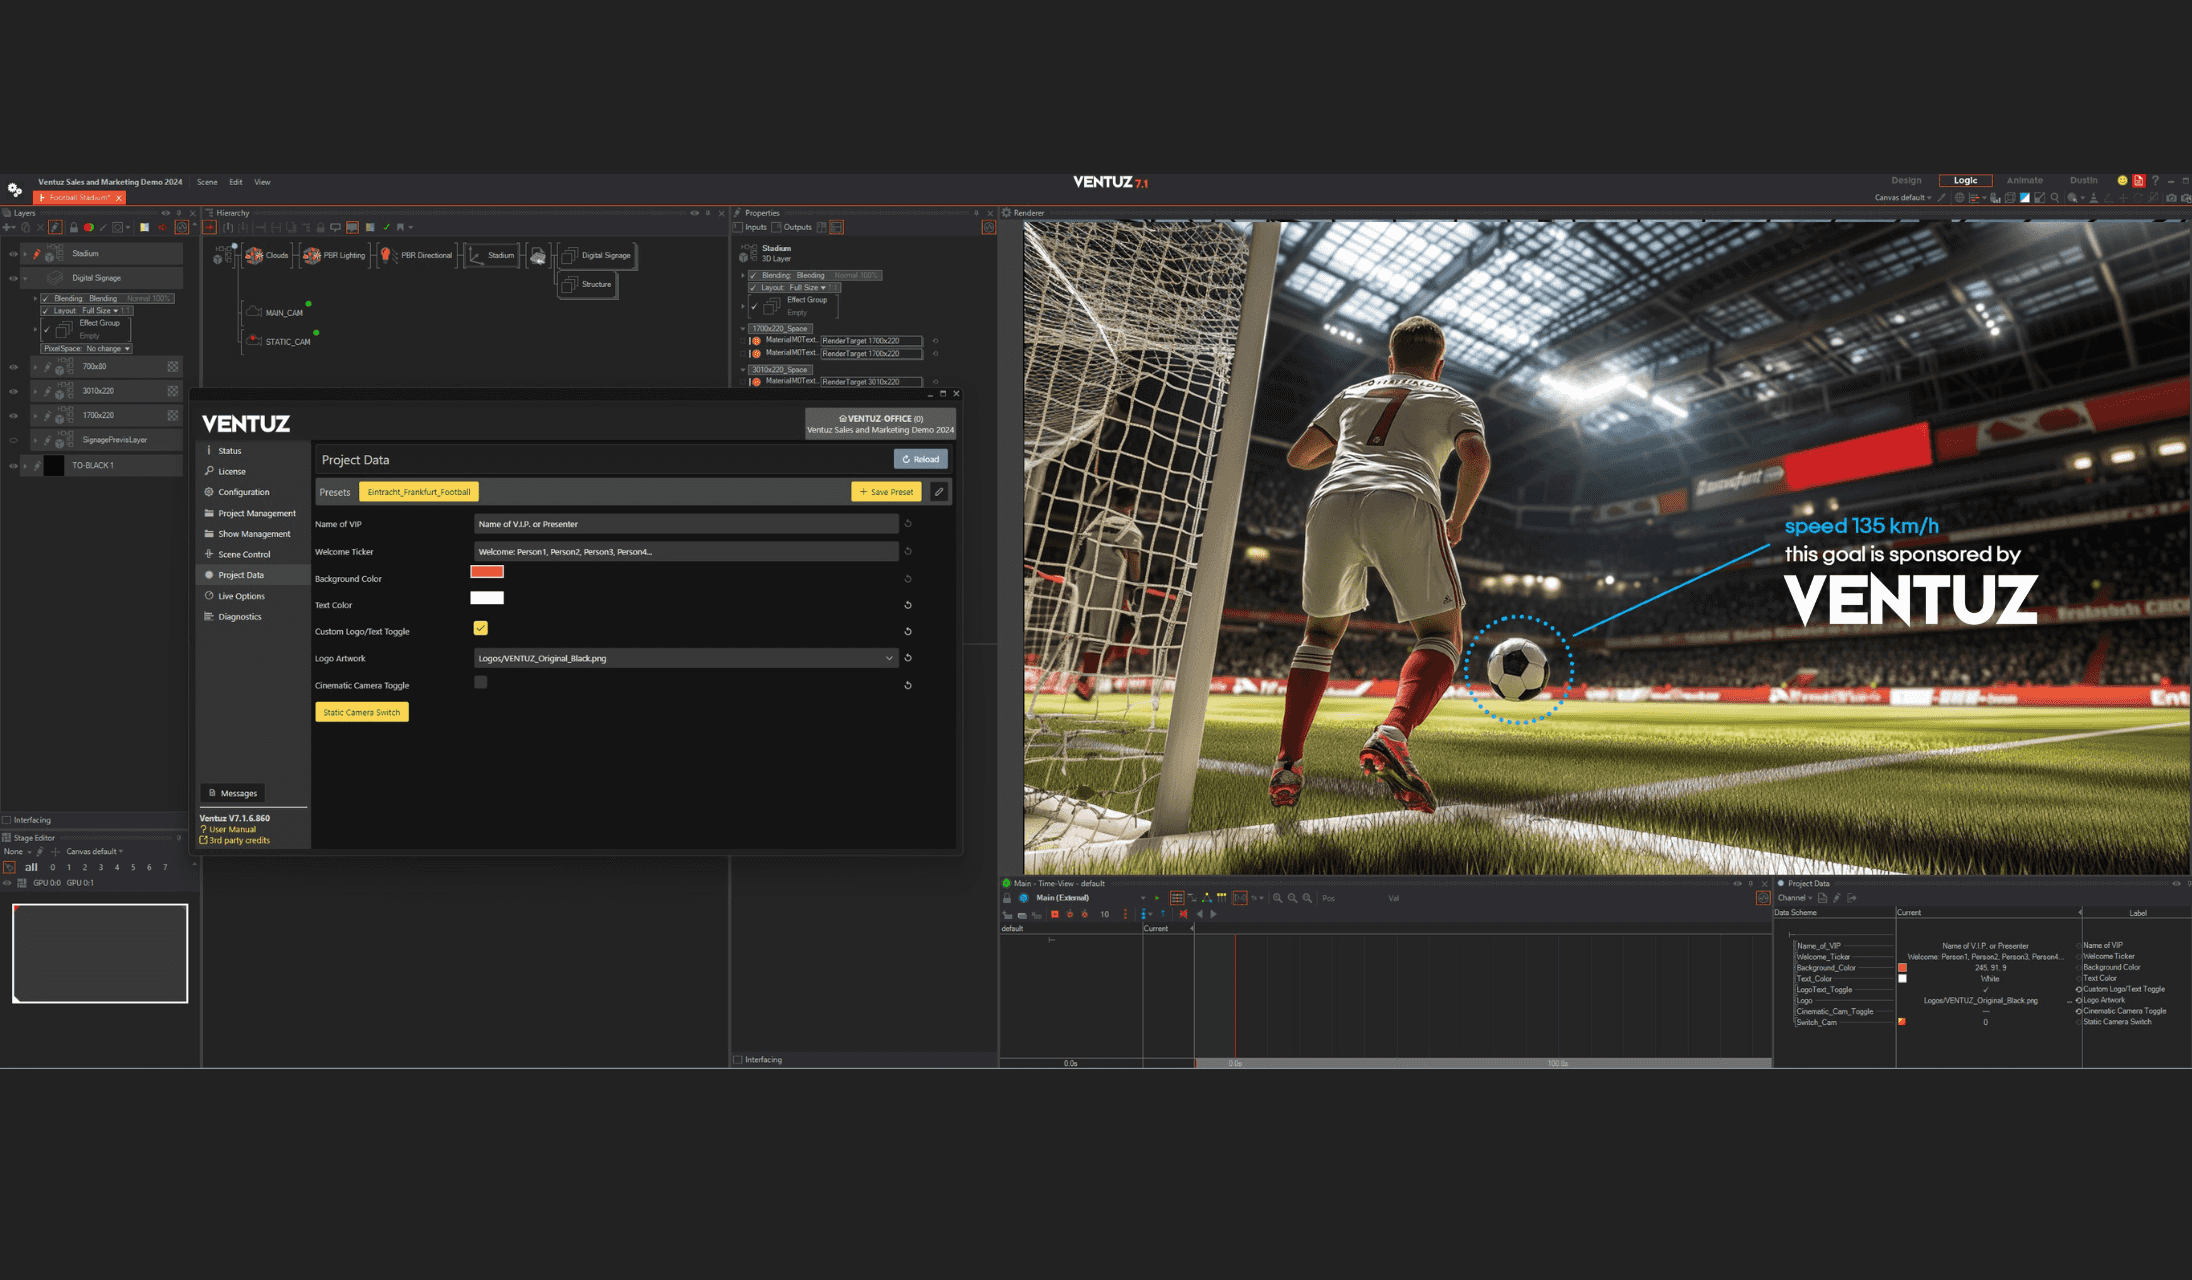Open the Scene menu
The height and width of the screenshot is (1280, 2192).
point(207,182)
